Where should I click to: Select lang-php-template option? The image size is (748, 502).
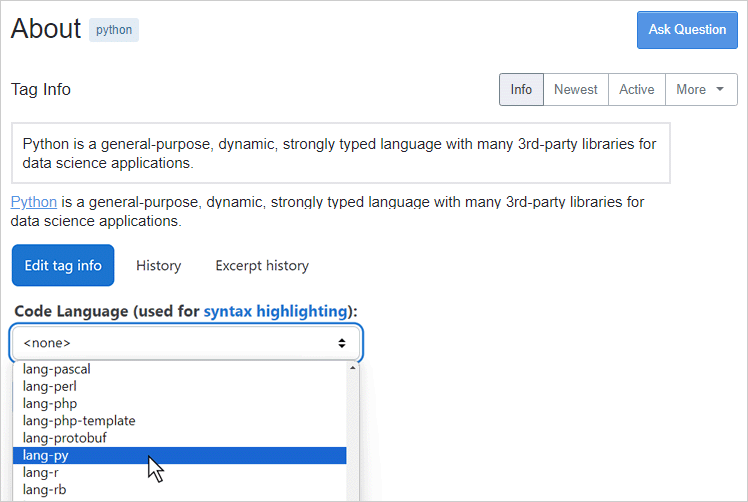pos(79,421)
